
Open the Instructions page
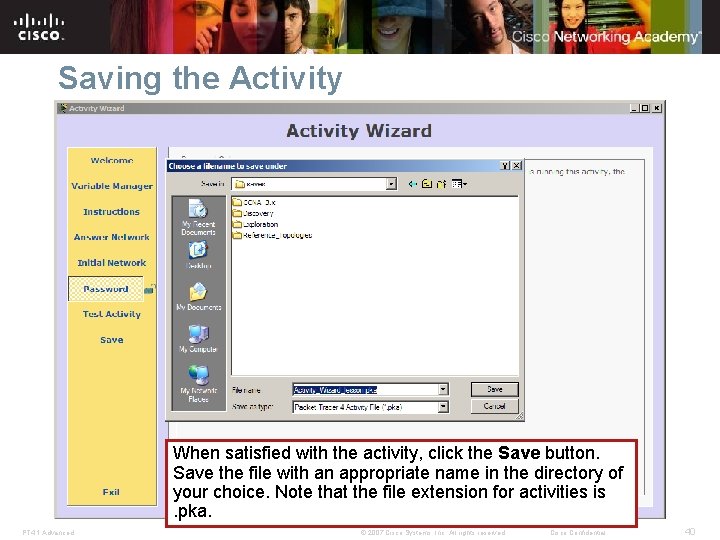point(111,212)
